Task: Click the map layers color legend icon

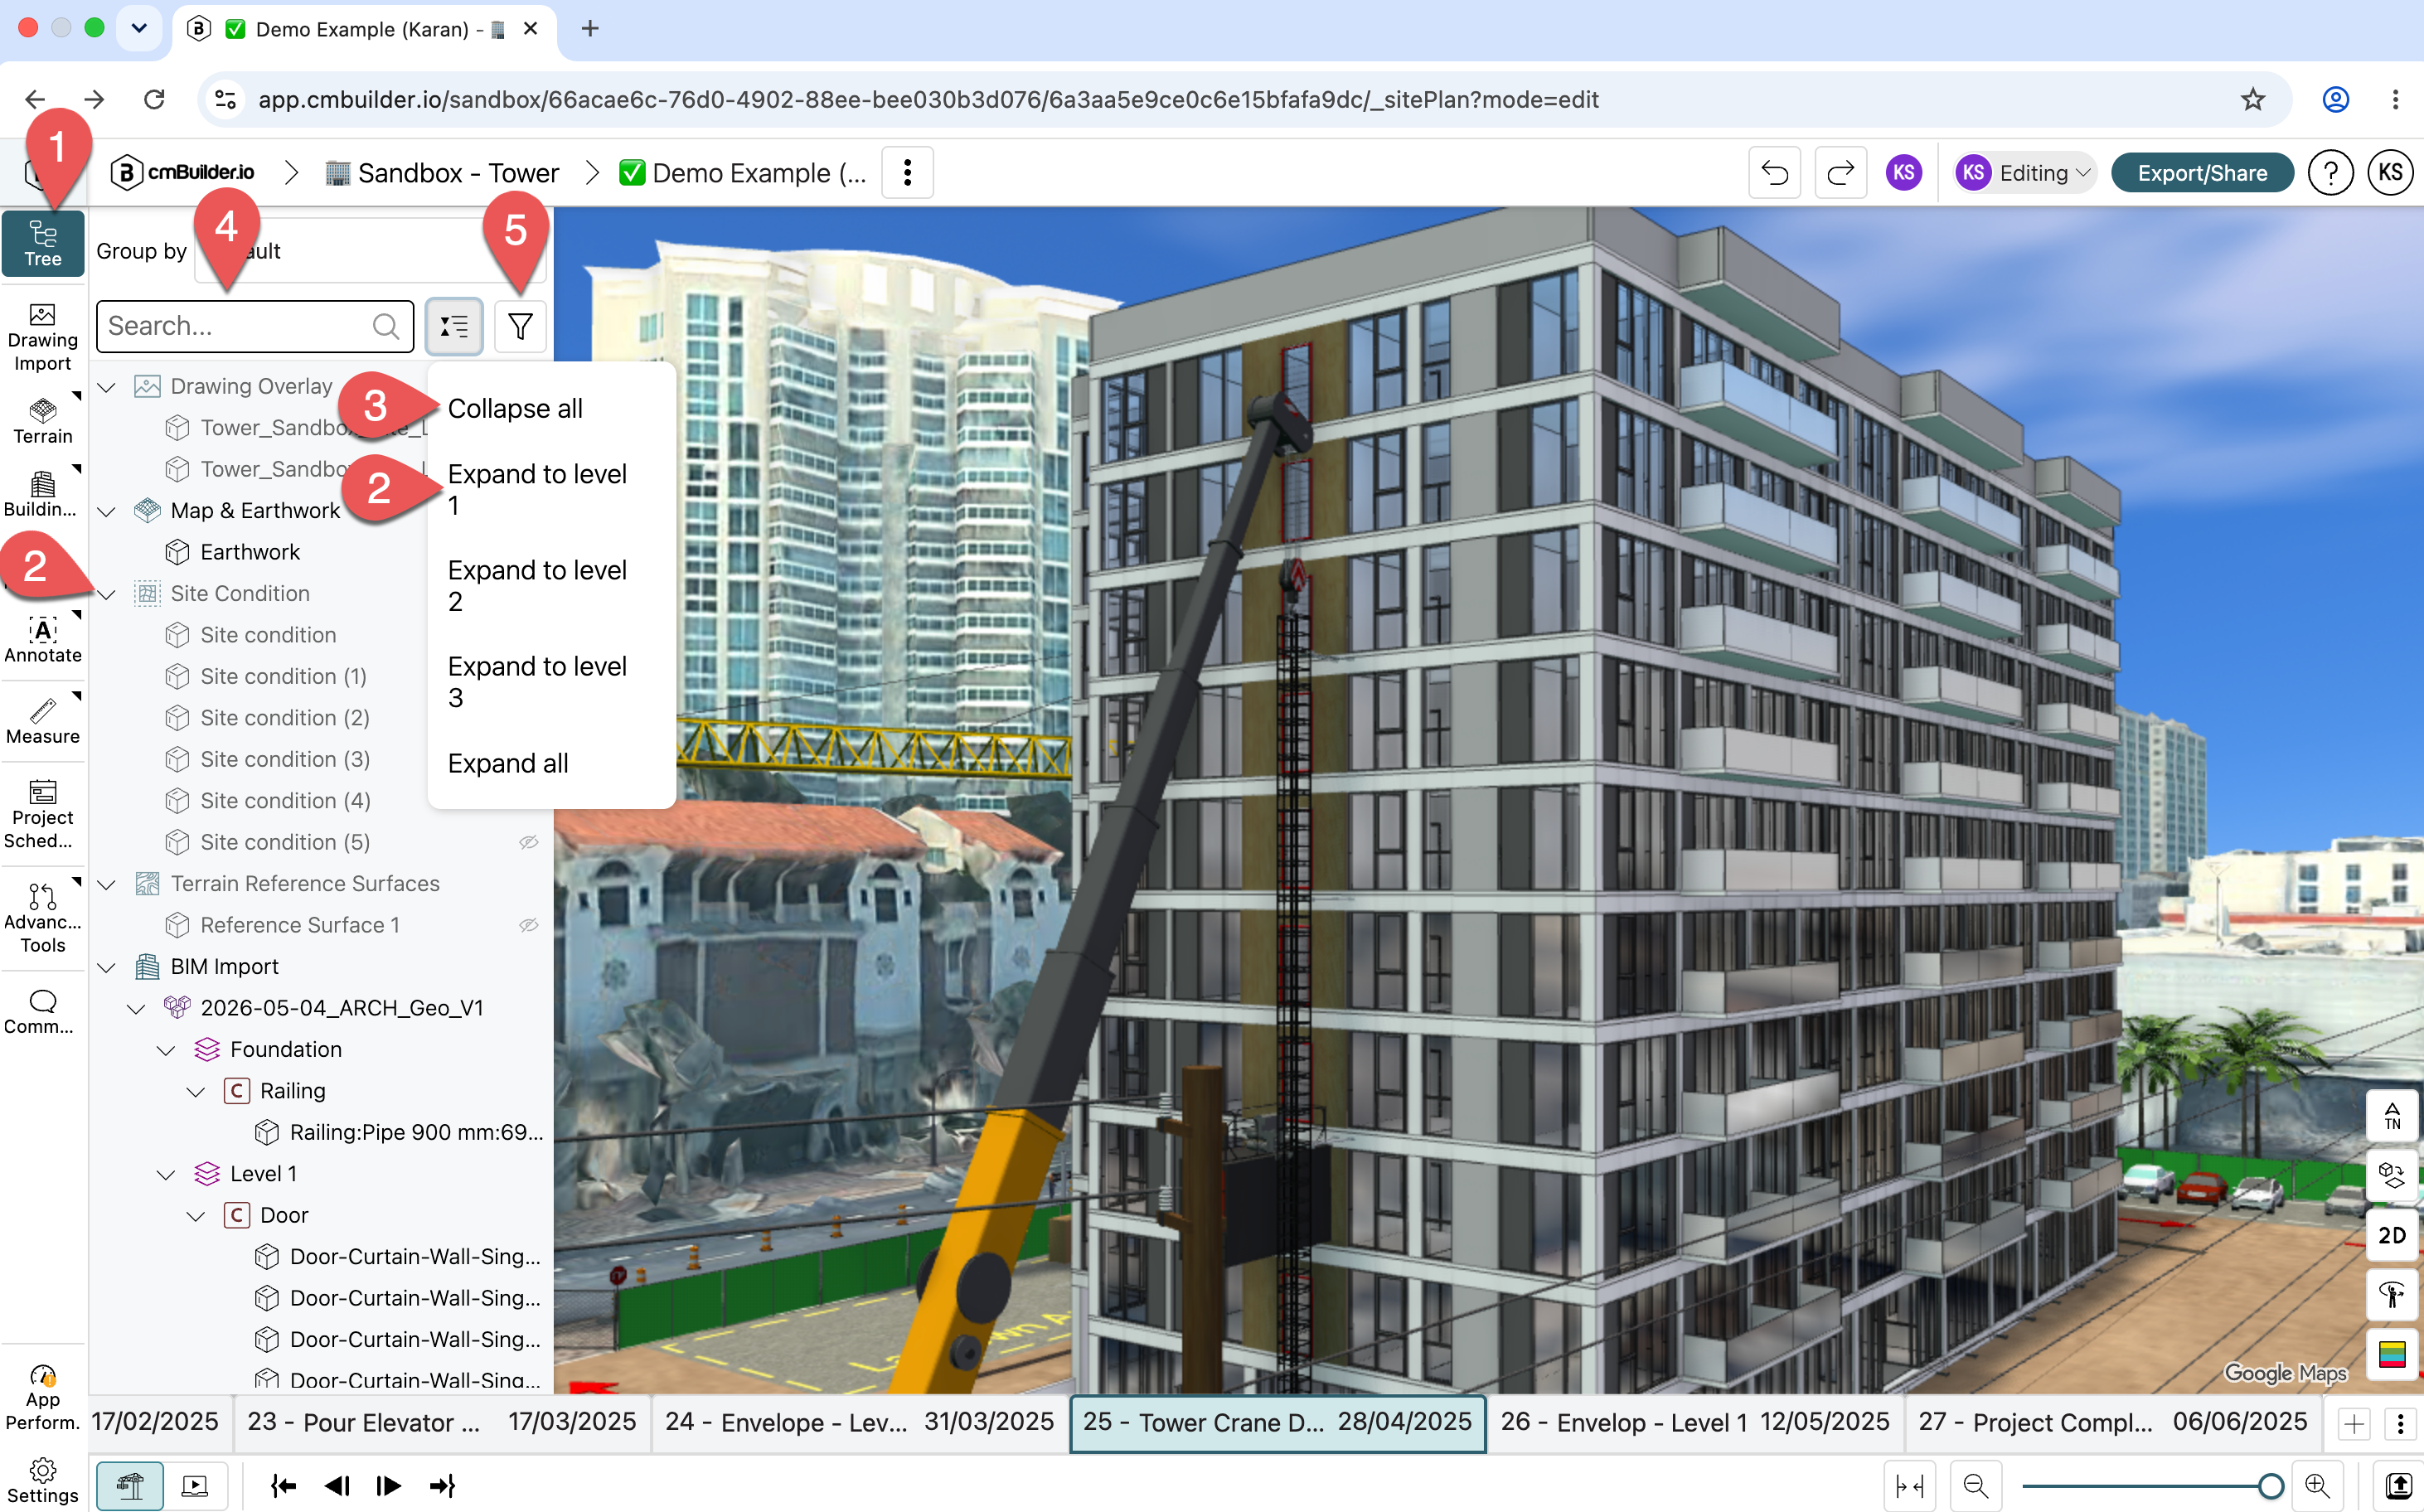Action: point(2392,1354)
